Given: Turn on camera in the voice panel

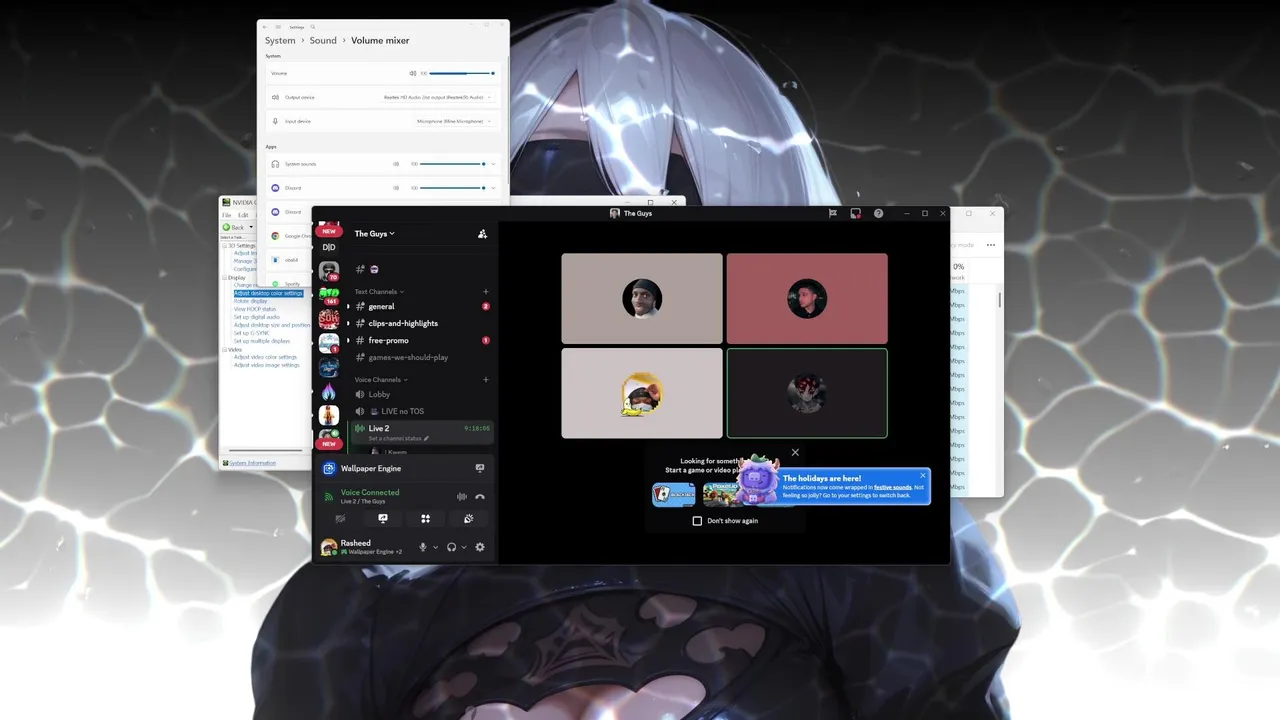Looking at the screenshot, I should point(340,519).
